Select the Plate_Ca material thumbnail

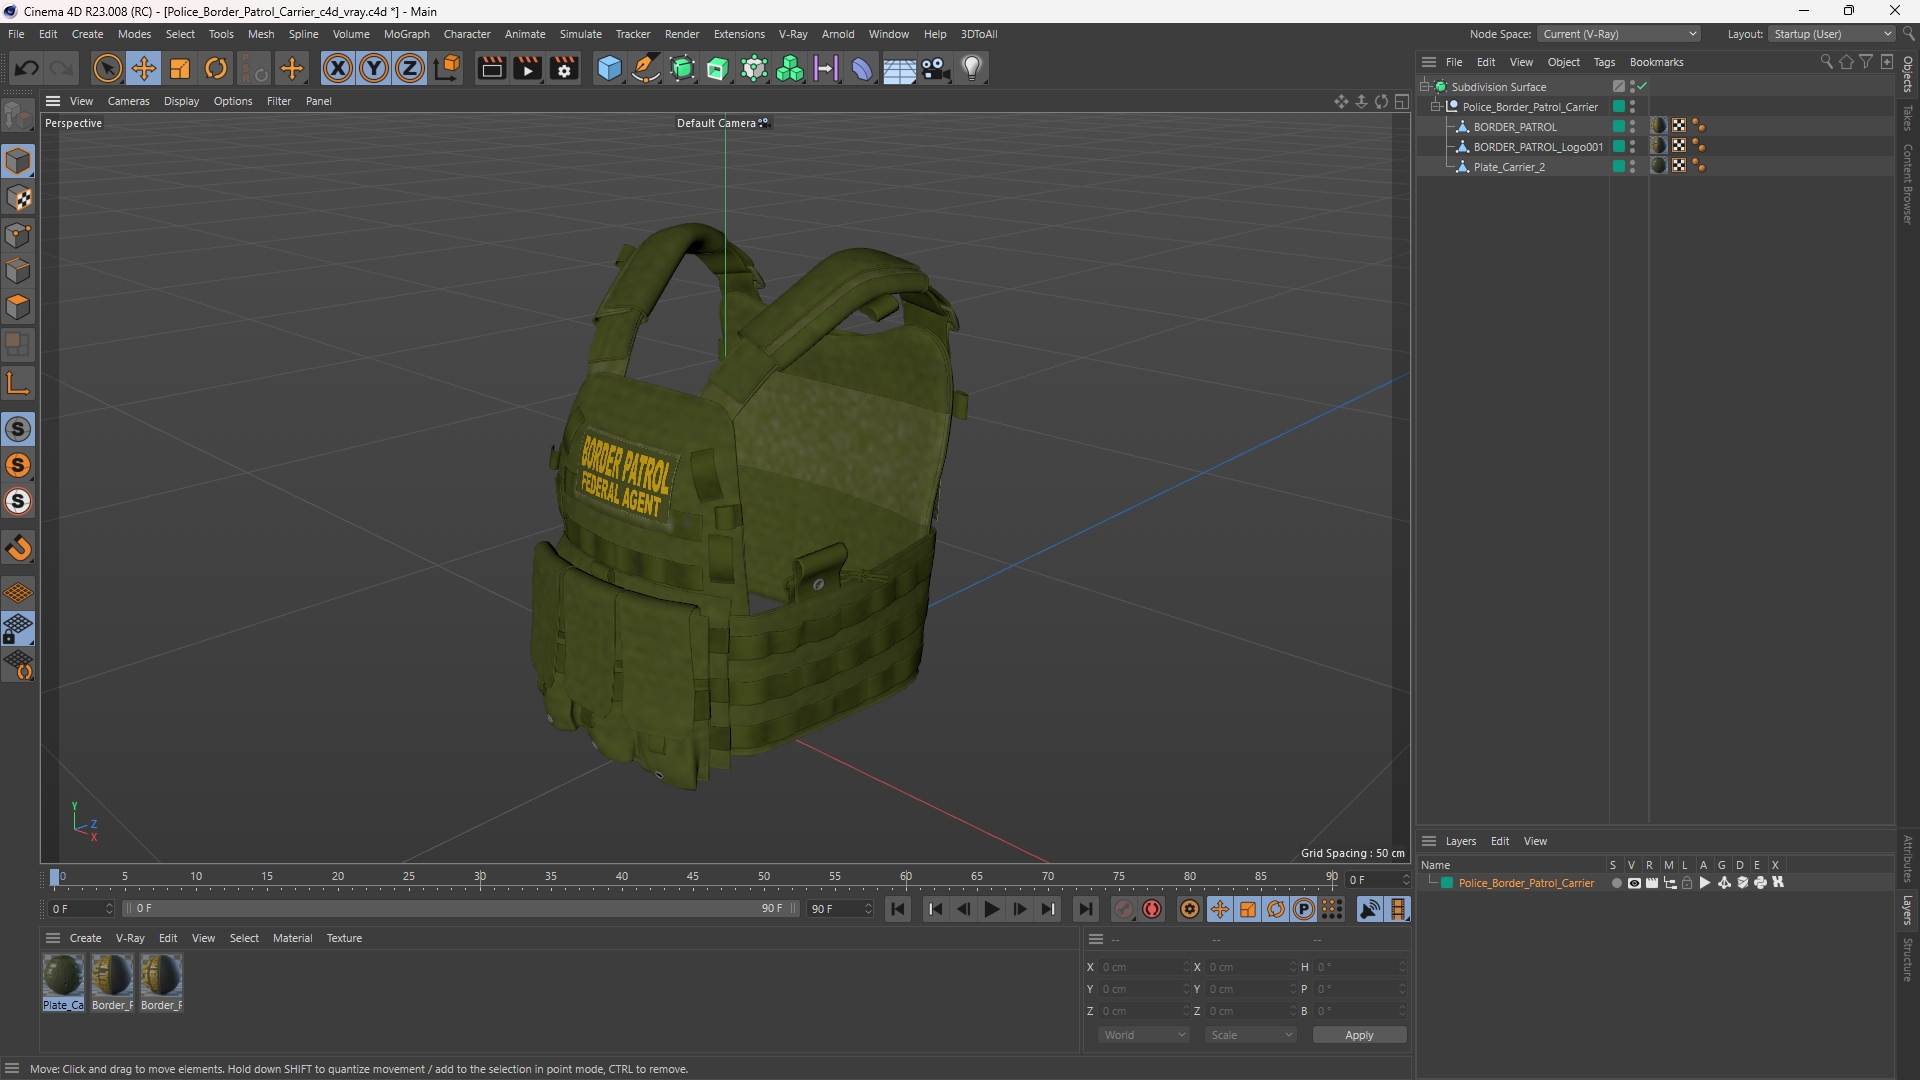63,982
